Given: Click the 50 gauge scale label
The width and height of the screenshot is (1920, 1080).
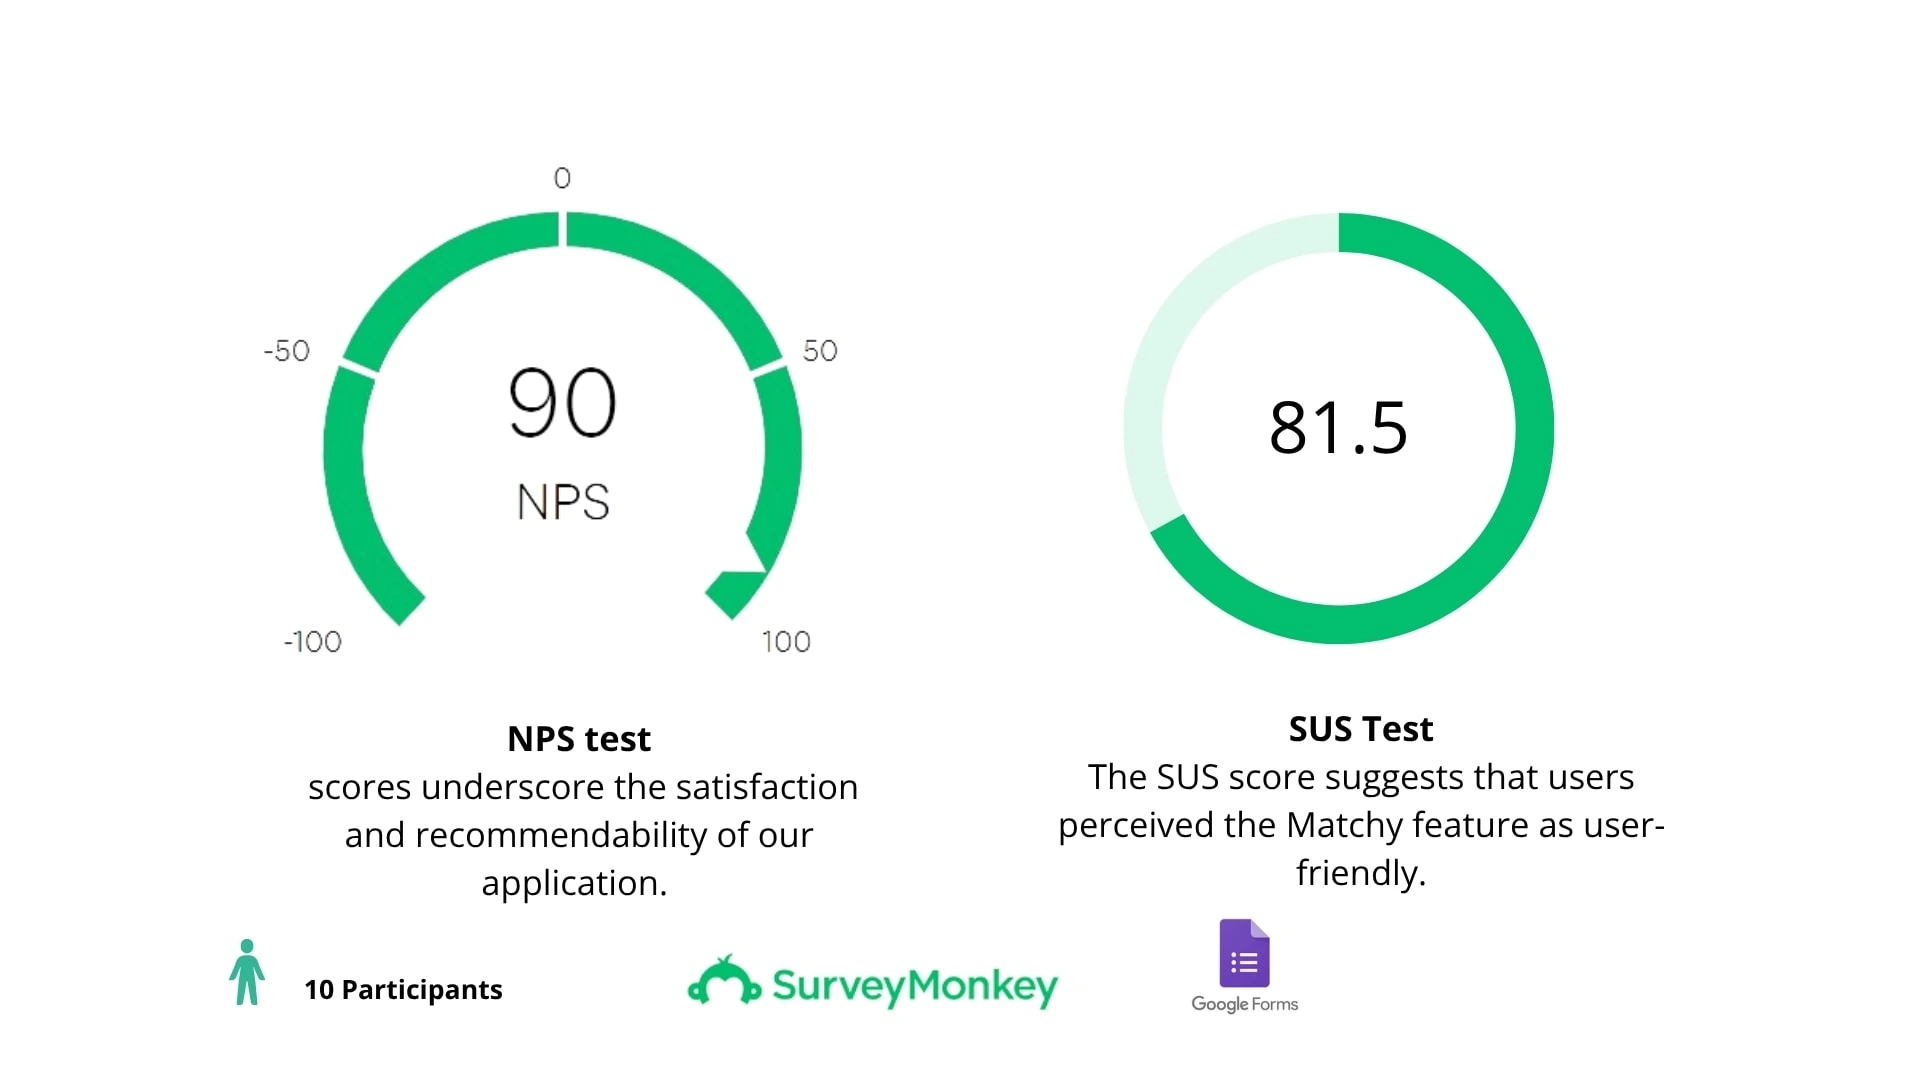Looking at the screenshot, I should (820, 351).
